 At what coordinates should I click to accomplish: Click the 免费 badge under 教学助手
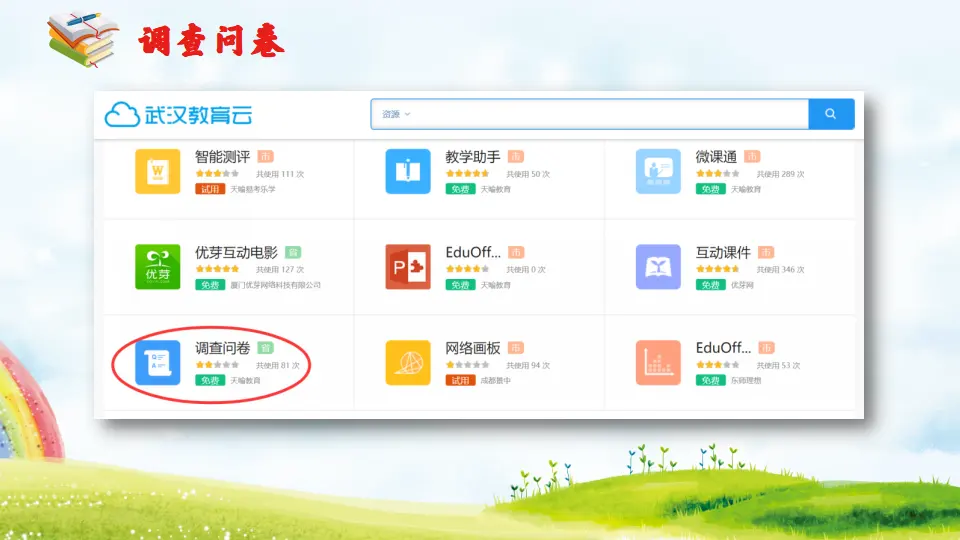[460, 189]
